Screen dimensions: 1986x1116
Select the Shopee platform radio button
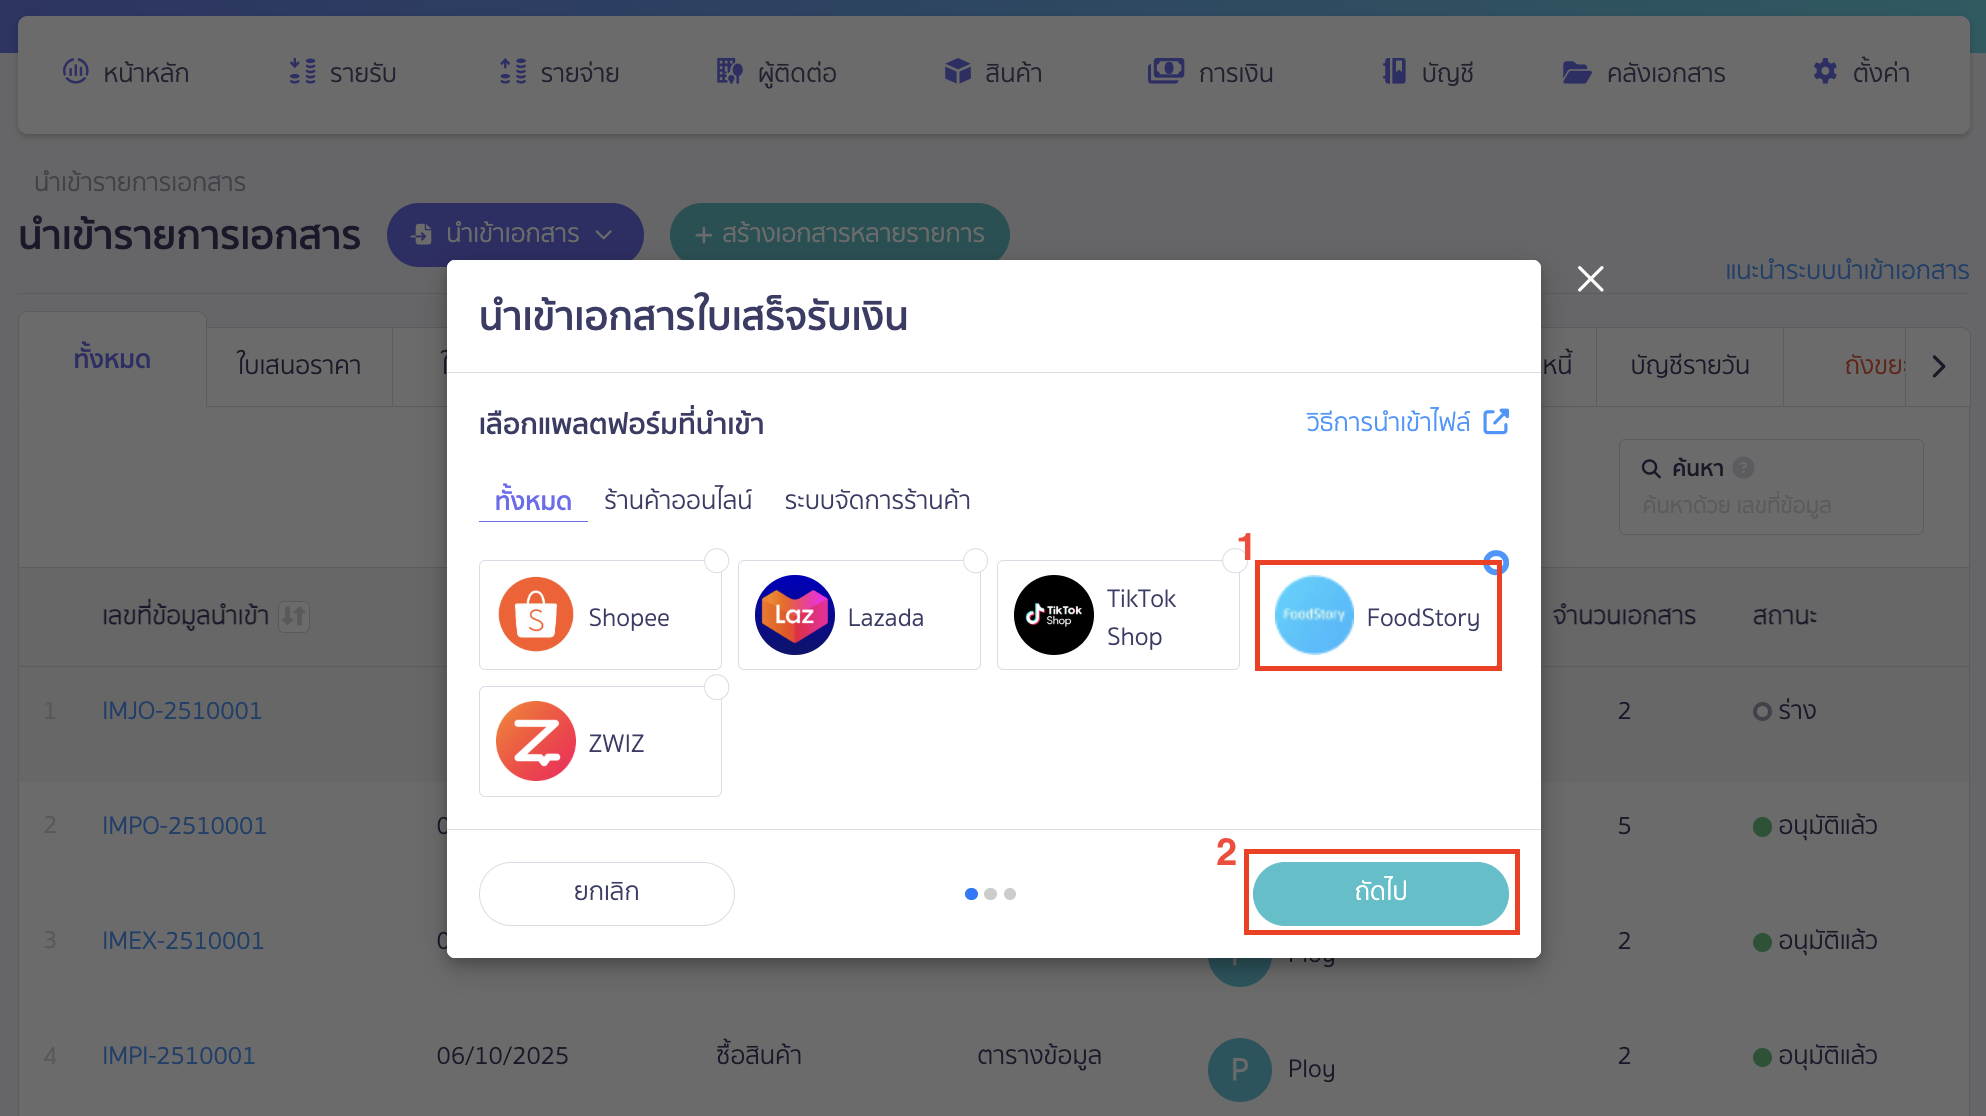pos(716,561)
